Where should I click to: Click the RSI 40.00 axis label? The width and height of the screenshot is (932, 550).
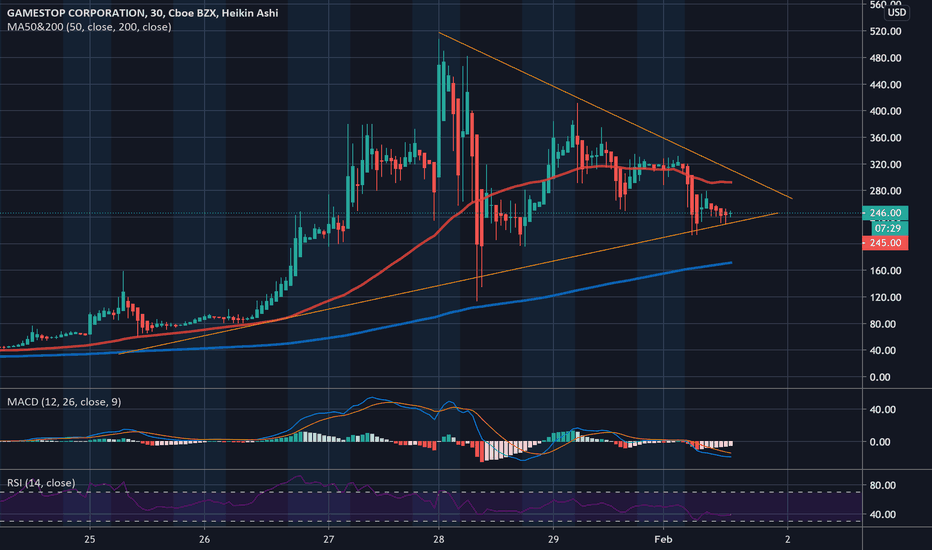(x=882, y=514)
